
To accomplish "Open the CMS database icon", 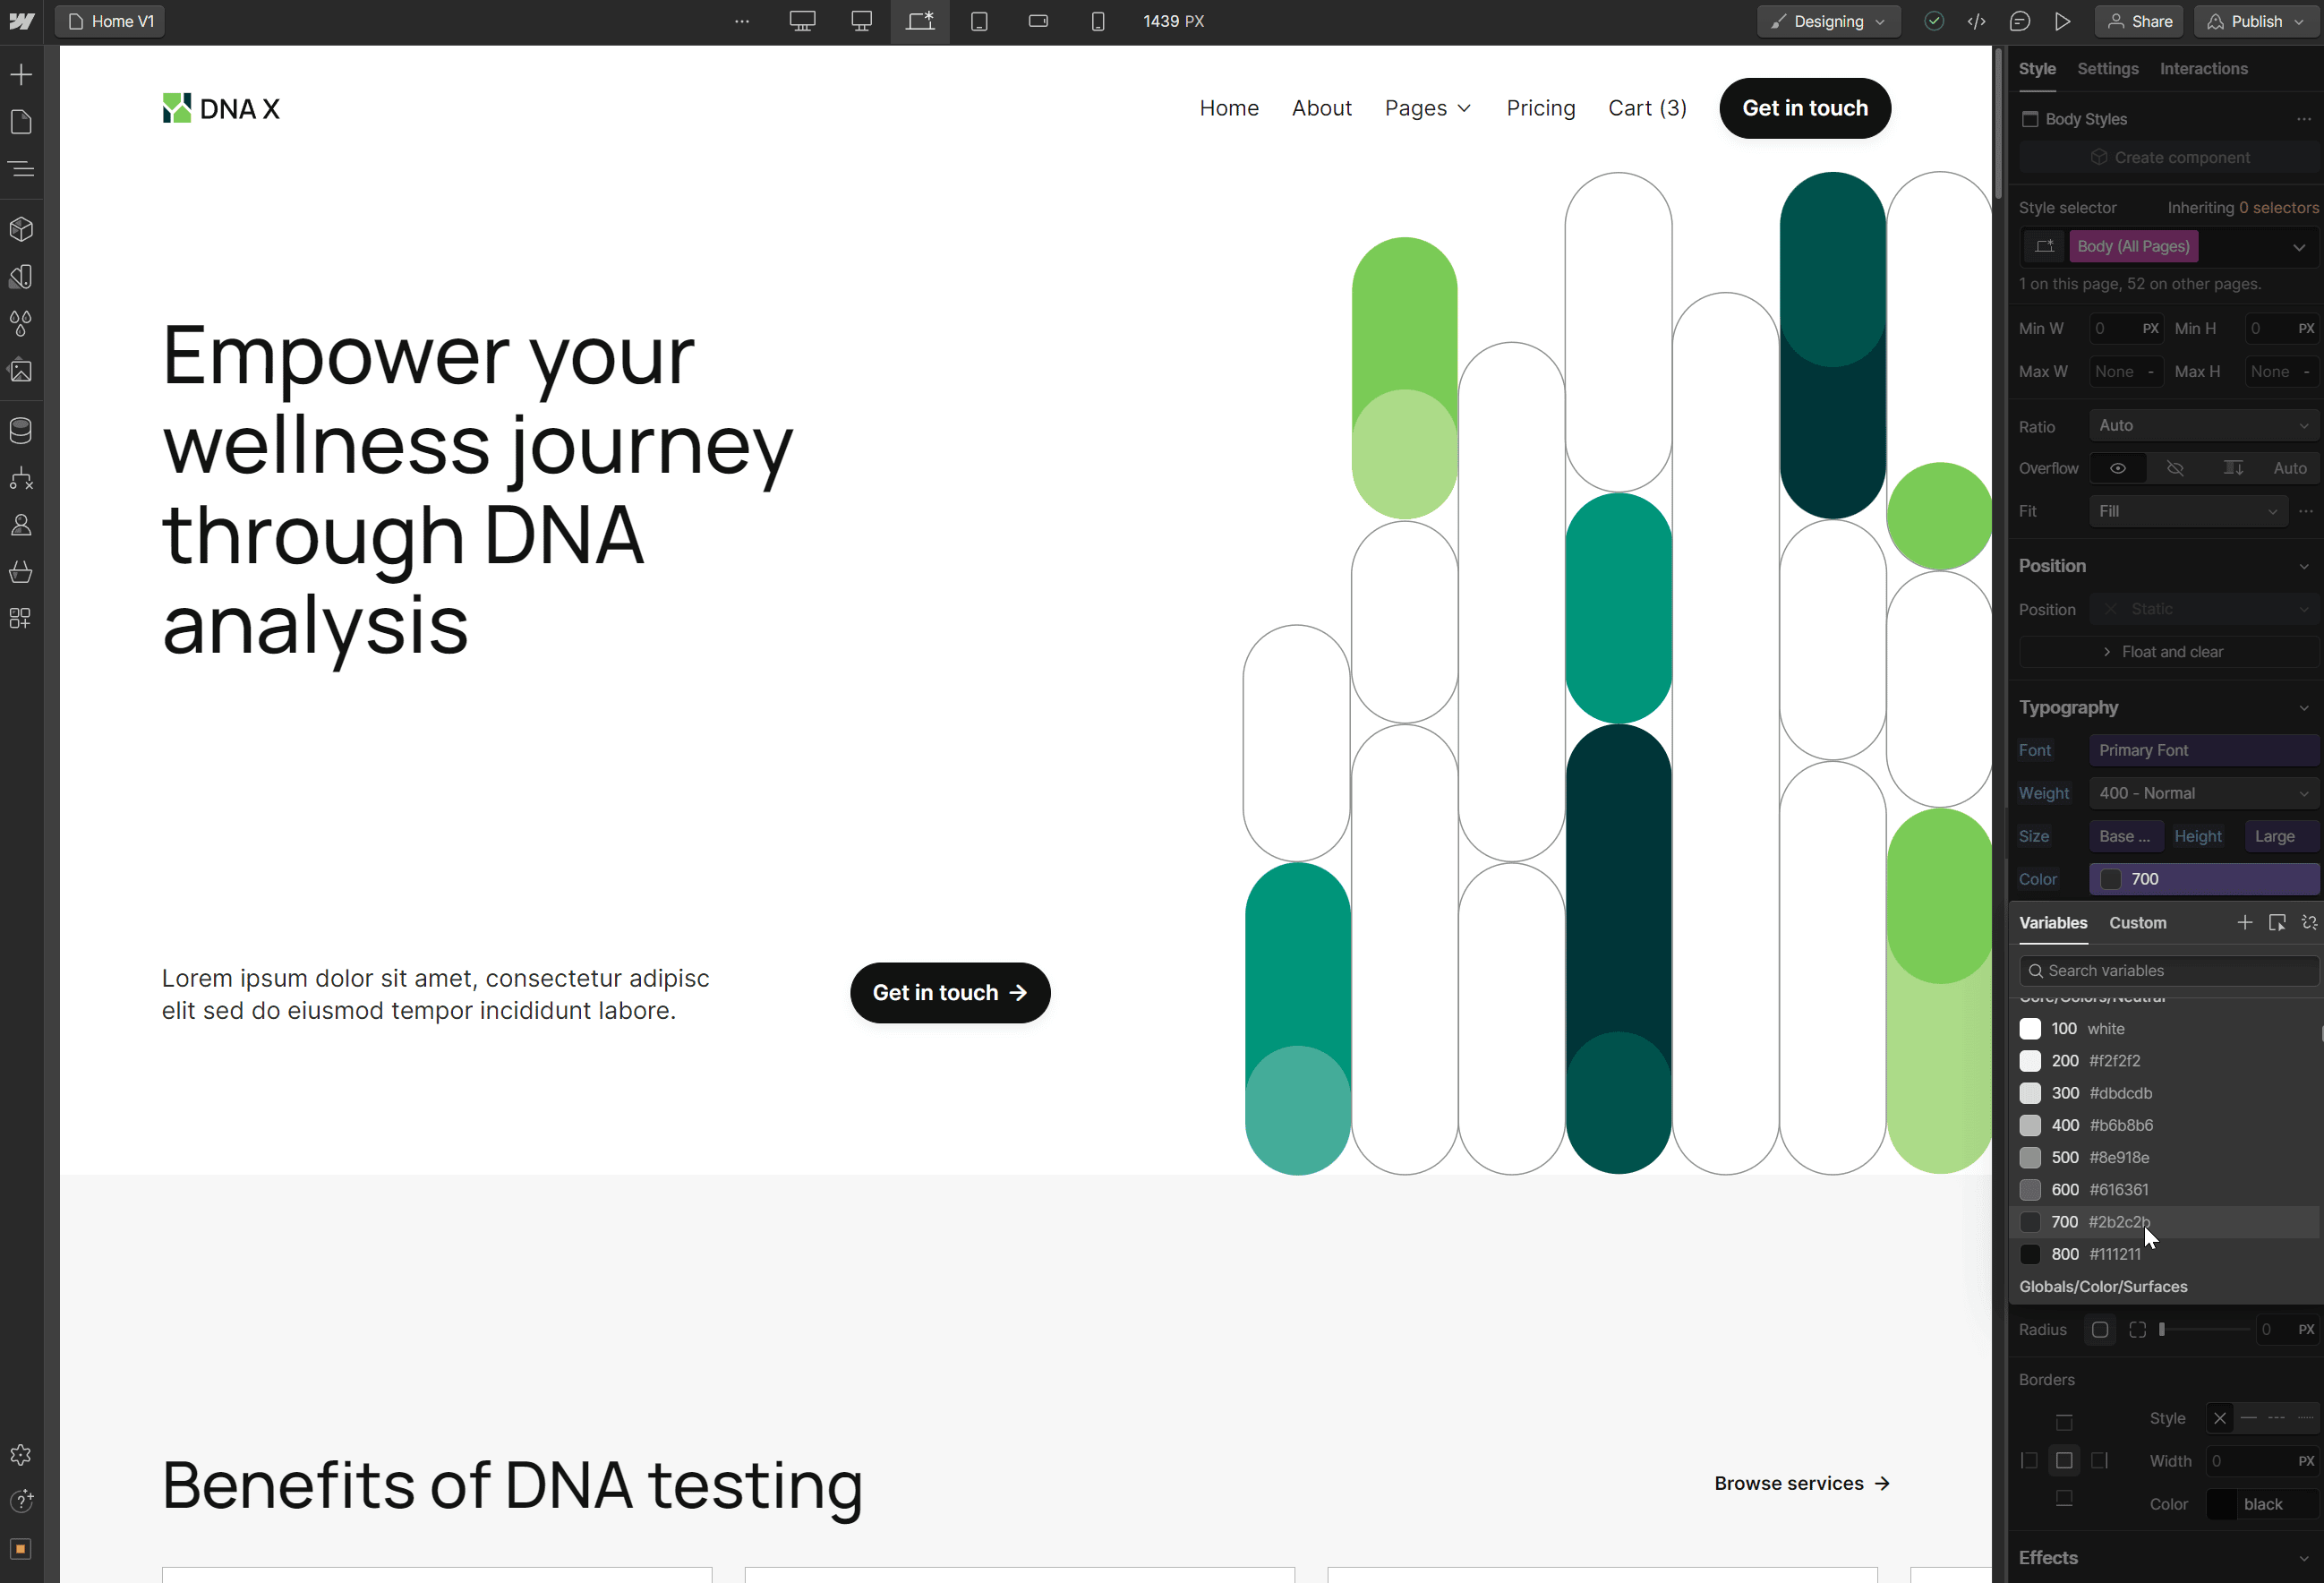I will (x=21, y=430).
